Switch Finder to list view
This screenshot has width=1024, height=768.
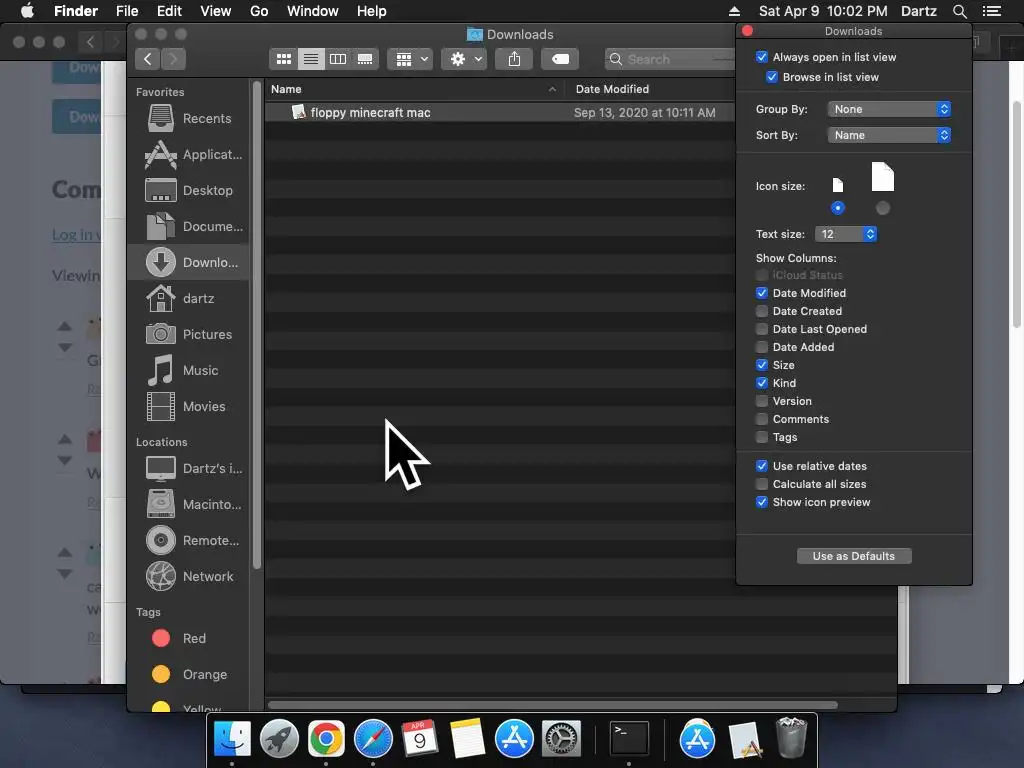click(x=311, y=59)
